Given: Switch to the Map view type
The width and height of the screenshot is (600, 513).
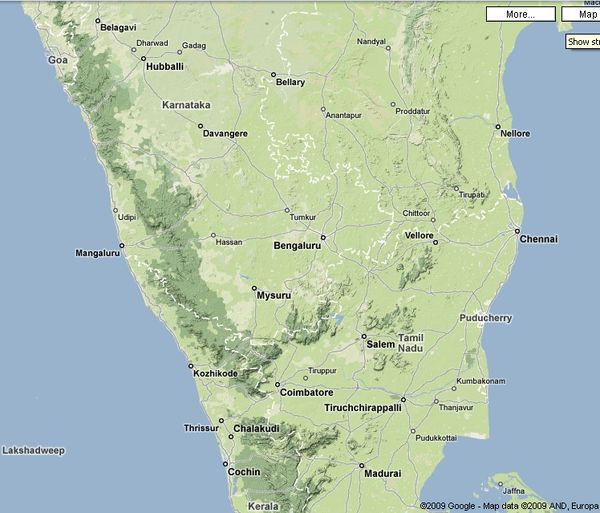Looking at the screenshot, I should [x=582, y=14].
